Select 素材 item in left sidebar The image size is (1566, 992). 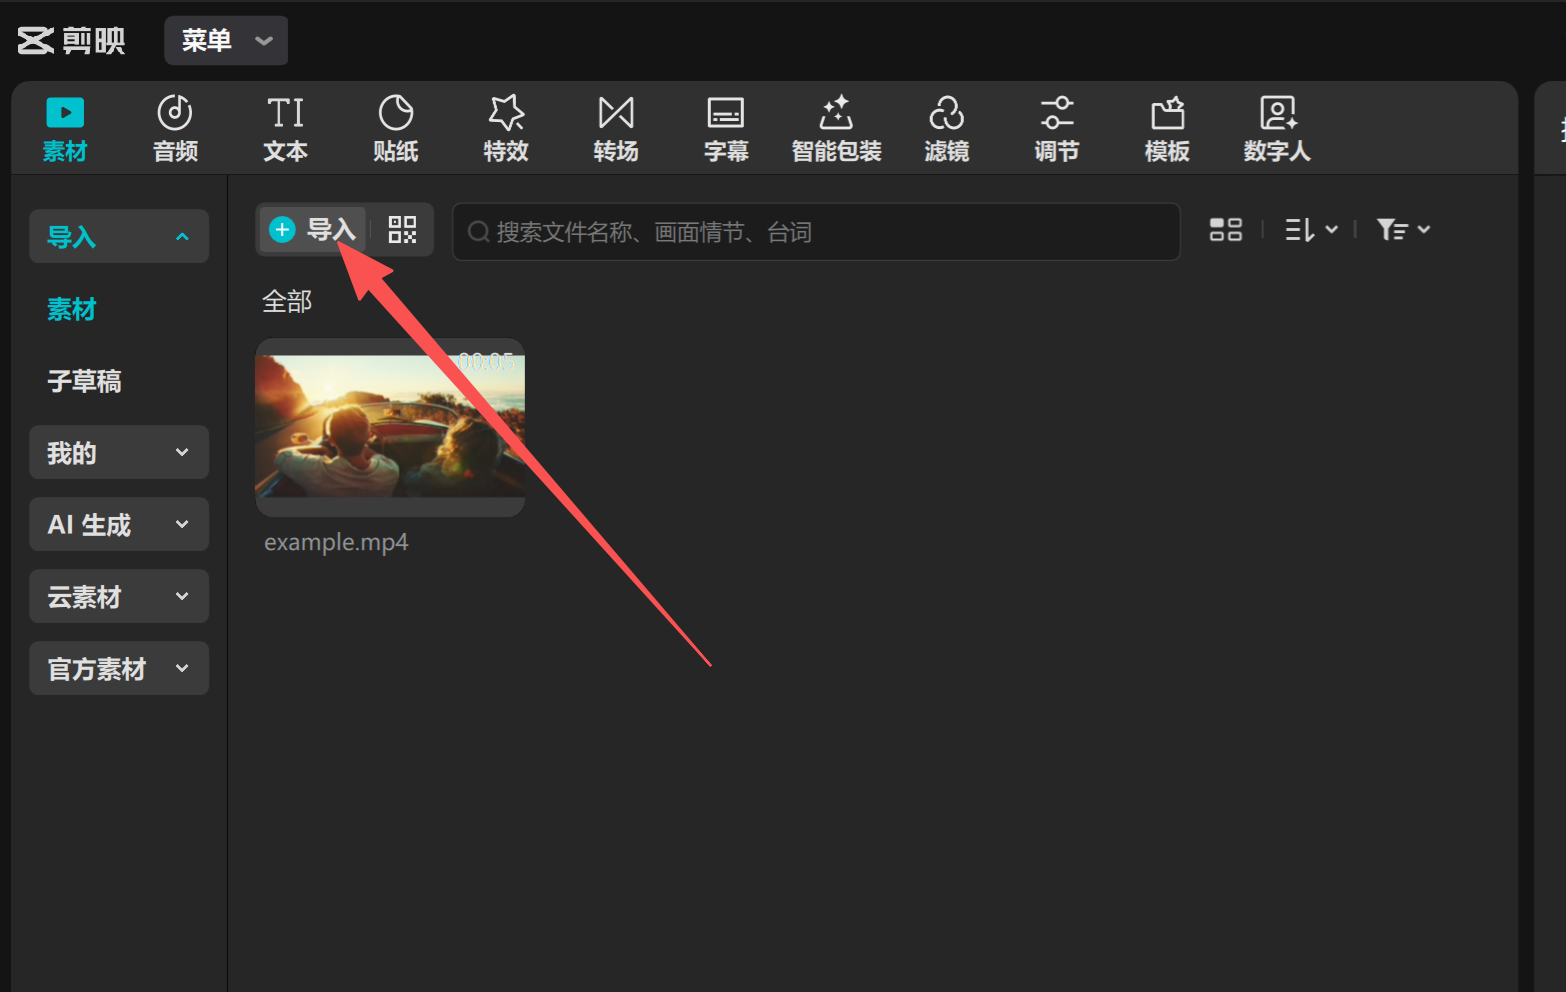72,309
